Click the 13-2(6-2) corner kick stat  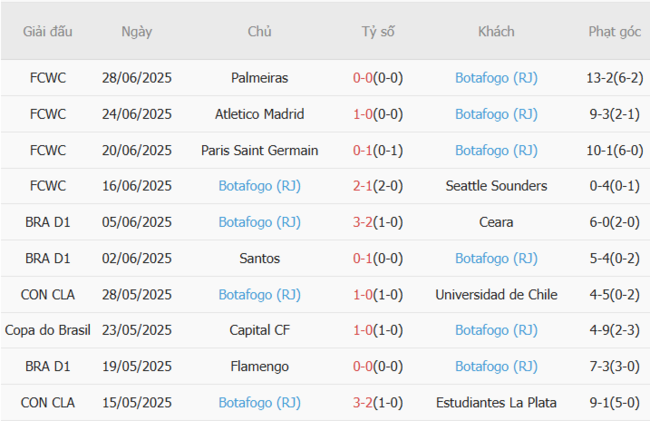click(x=615, y=77)
